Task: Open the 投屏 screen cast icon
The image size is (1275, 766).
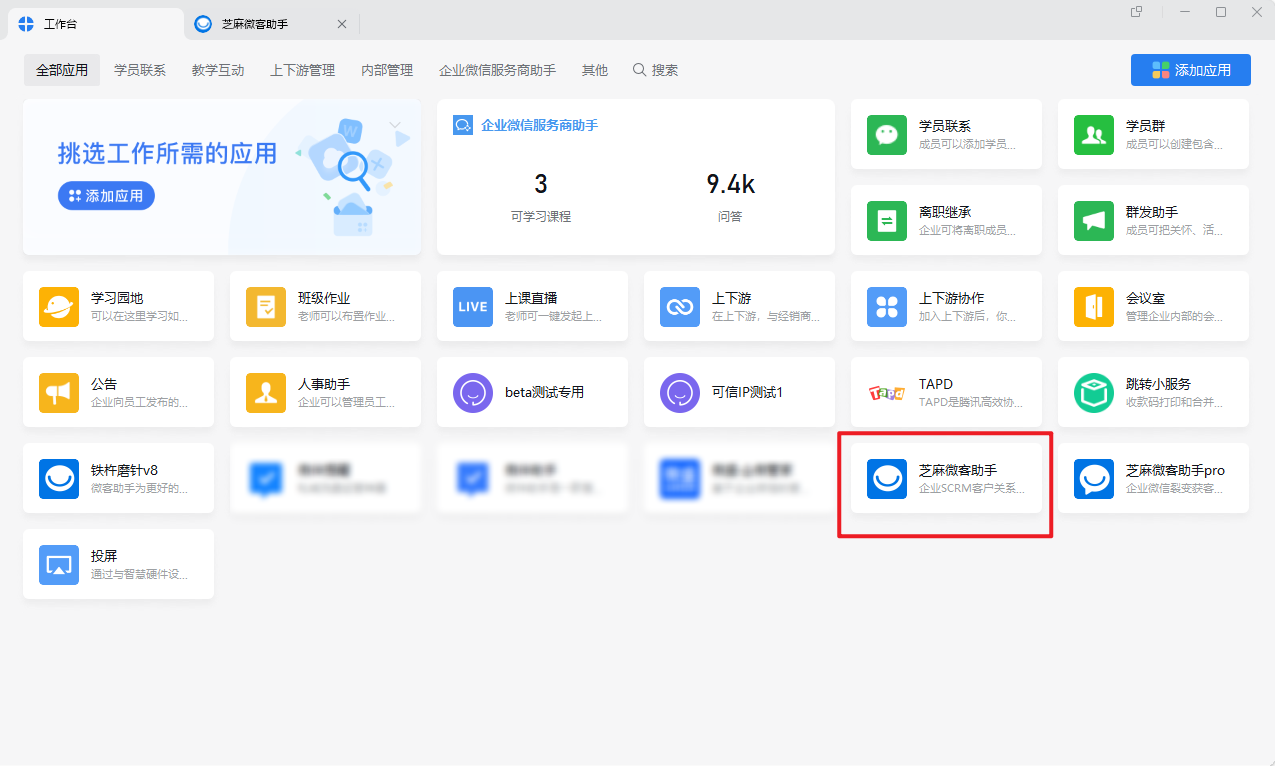Action: click(x=59, y=564)
